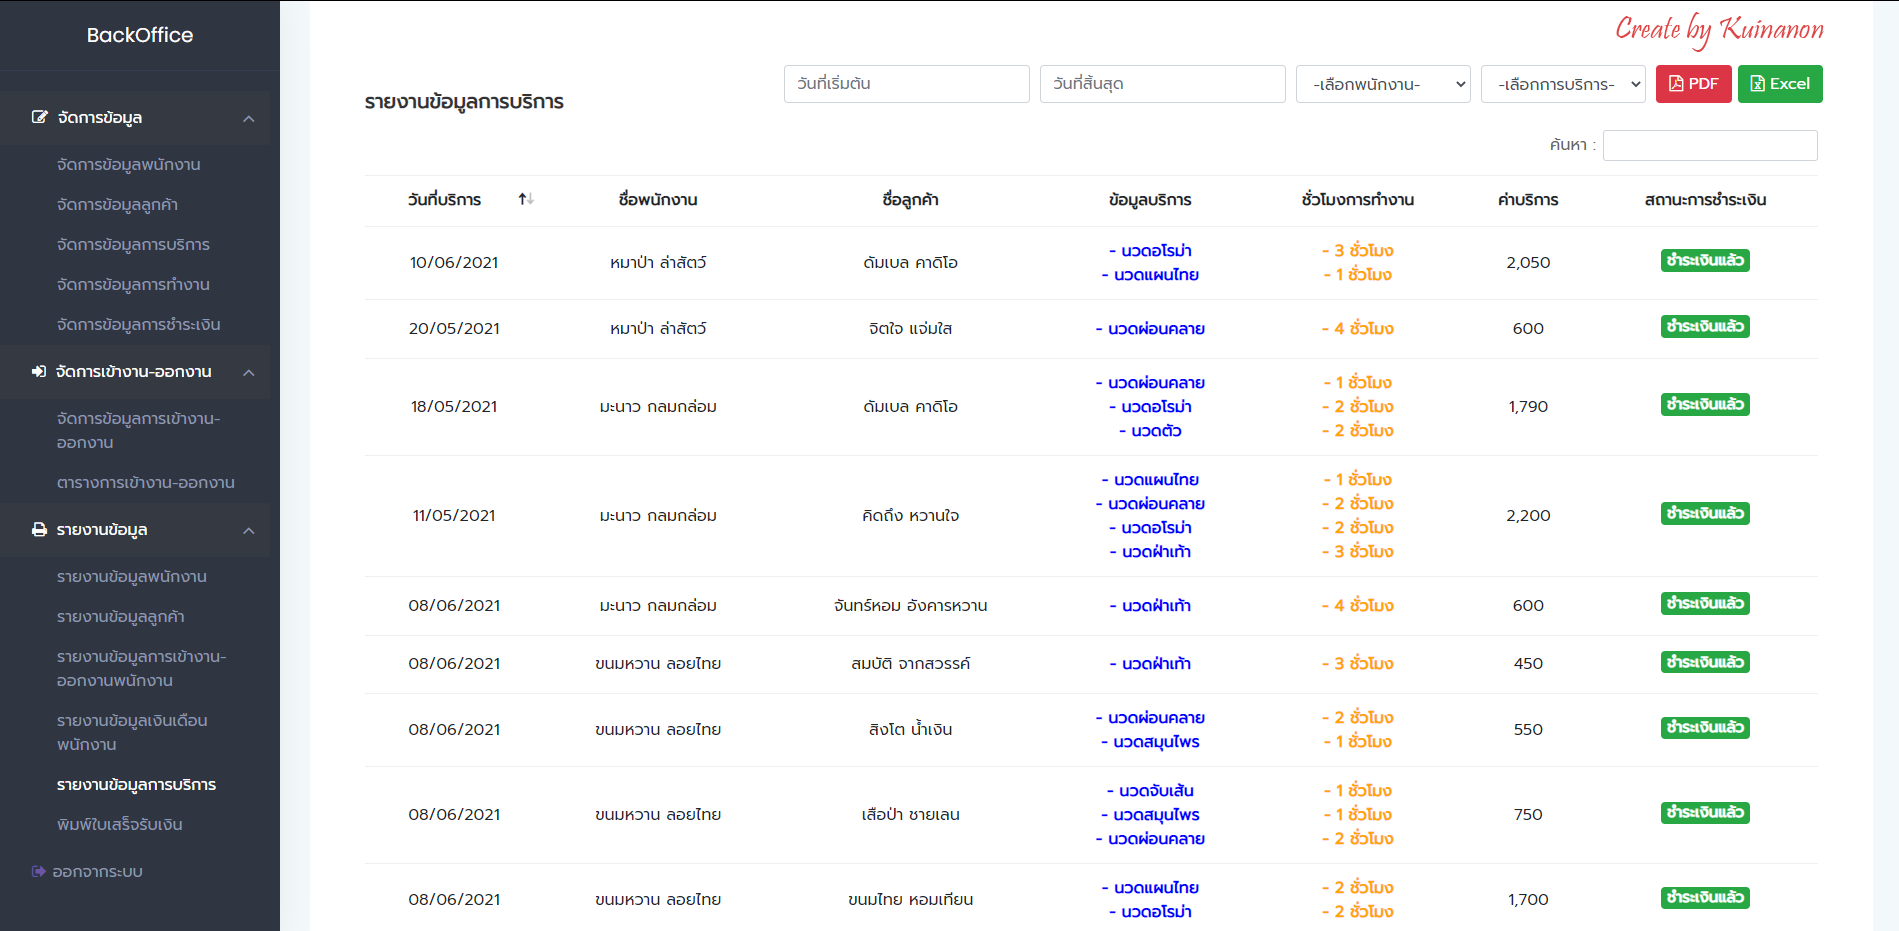This screenshot has height=931, width=1899.
Task: Click the sort arrows icon in วันที่บริการ column
Action: click(526, 200)
